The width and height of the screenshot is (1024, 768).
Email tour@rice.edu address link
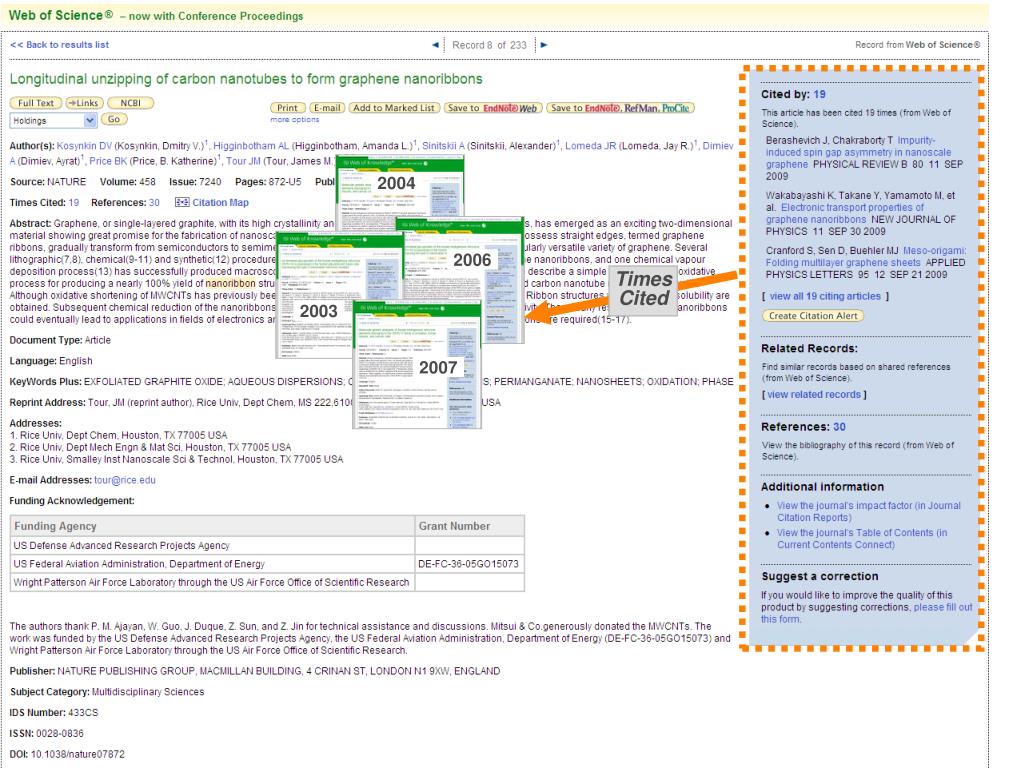125,480
